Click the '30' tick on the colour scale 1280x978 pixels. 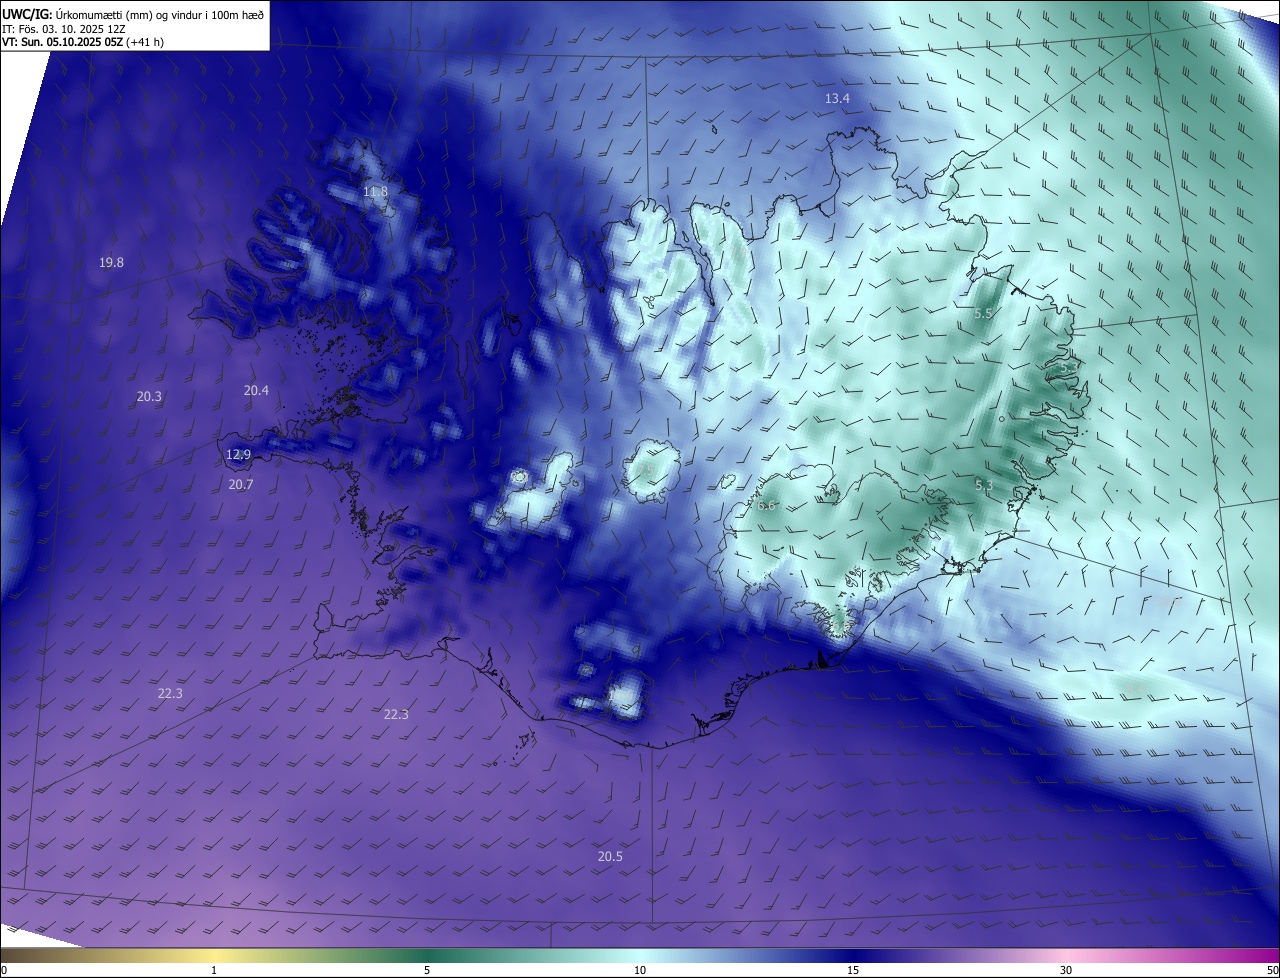1066,971
